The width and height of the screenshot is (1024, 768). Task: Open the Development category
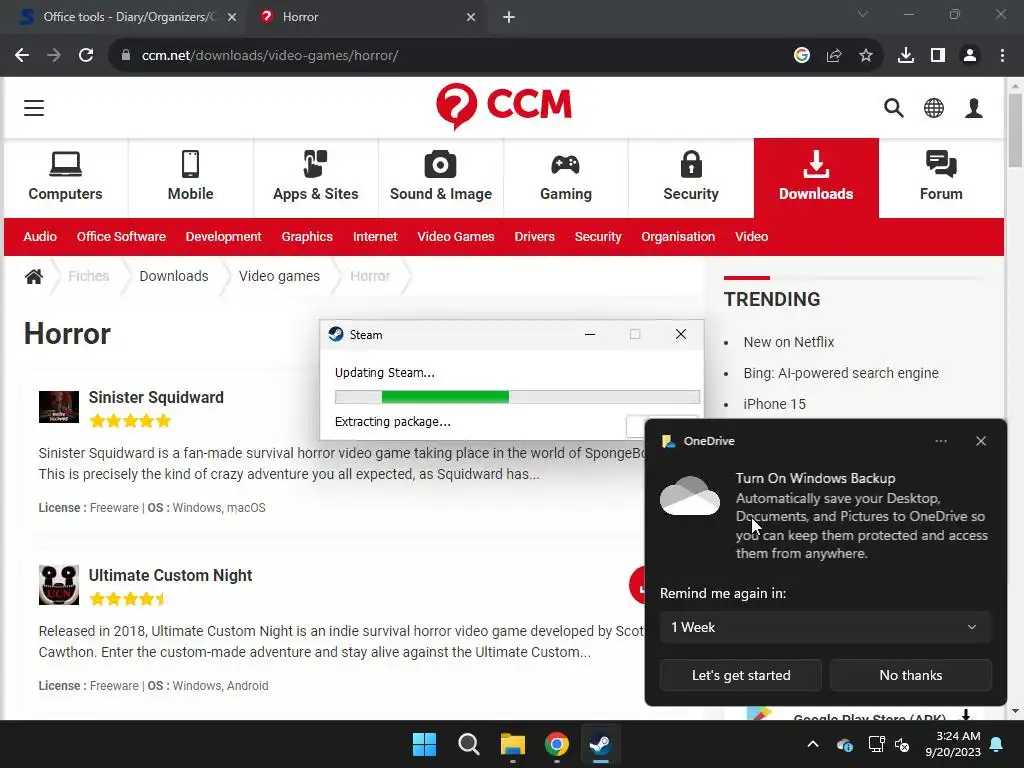pyautogui.click(x=223, y=236)
